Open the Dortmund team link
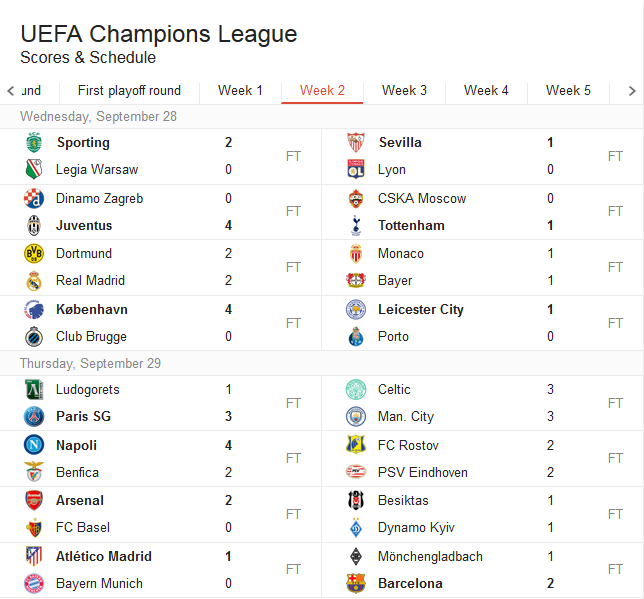Image resolution: width=644 pixels, height=599 pixels. [84, 254]
